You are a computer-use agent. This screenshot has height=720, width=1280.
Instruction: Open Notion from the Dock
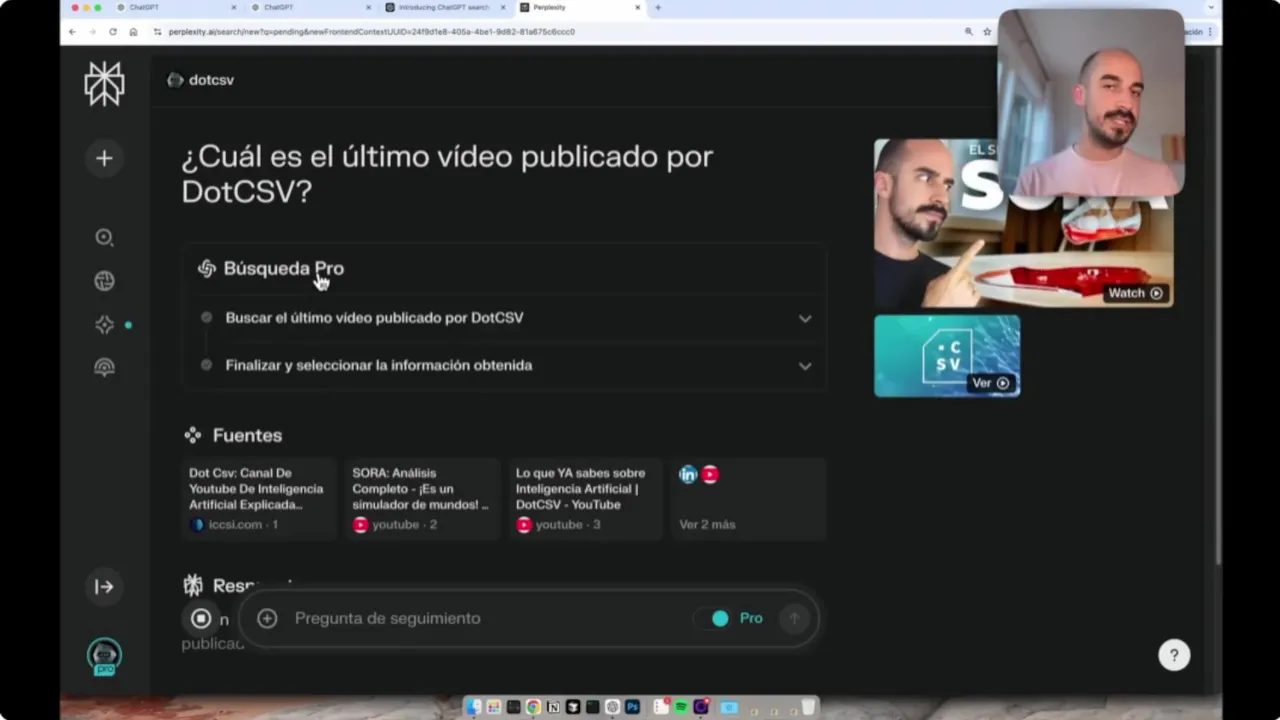(553, 707)
